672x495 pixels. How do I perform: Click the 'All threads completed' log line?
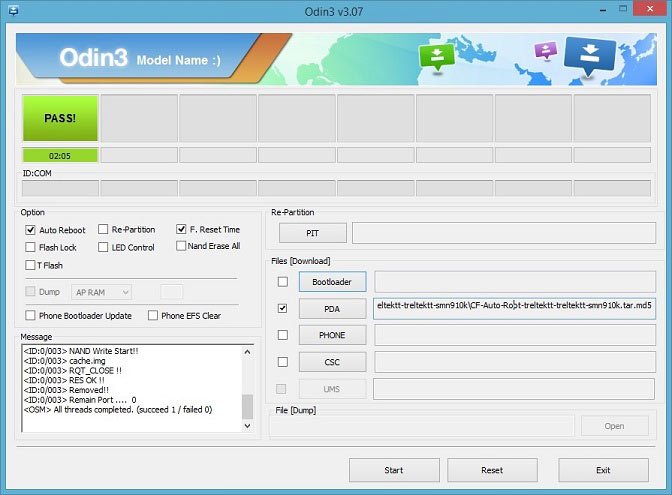click(x=118, y=410)
